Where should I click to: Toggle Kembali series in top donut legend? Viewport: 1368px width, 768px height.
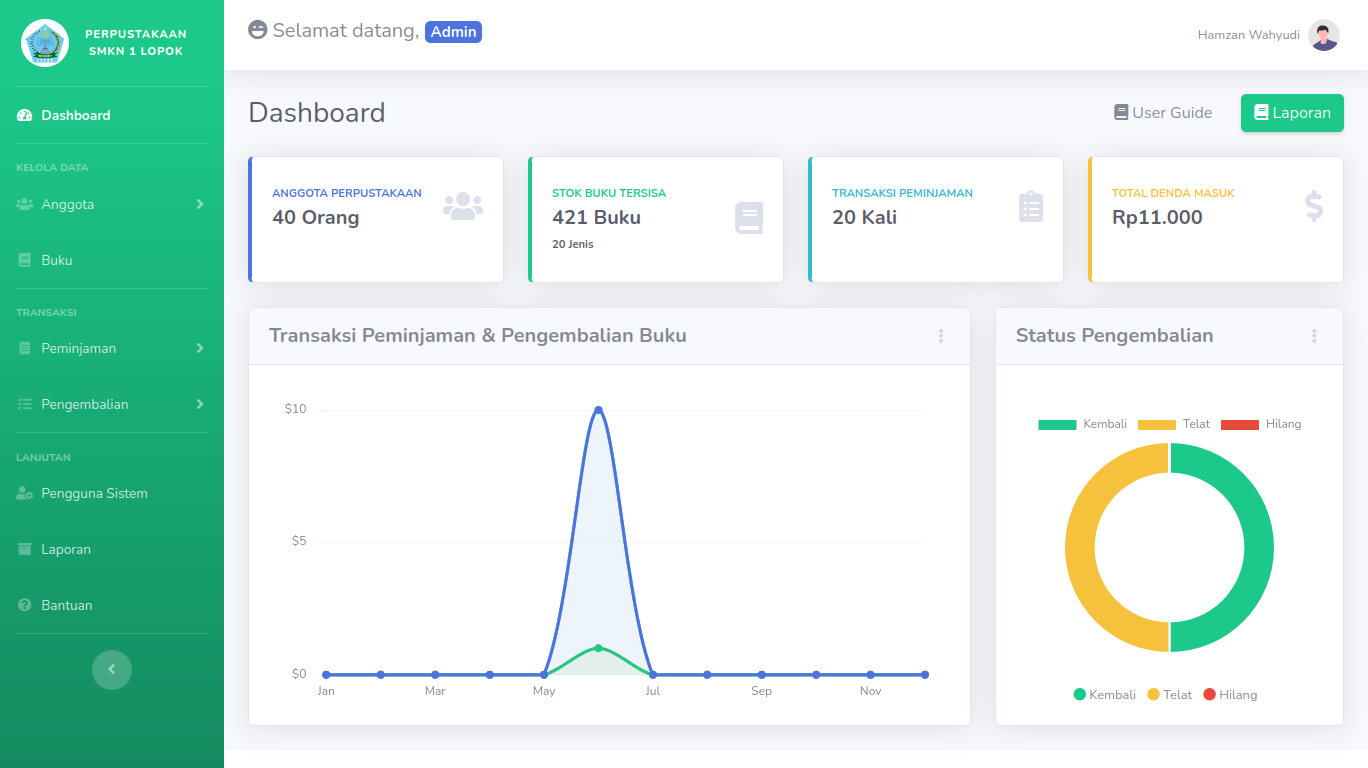point(1082,424)
